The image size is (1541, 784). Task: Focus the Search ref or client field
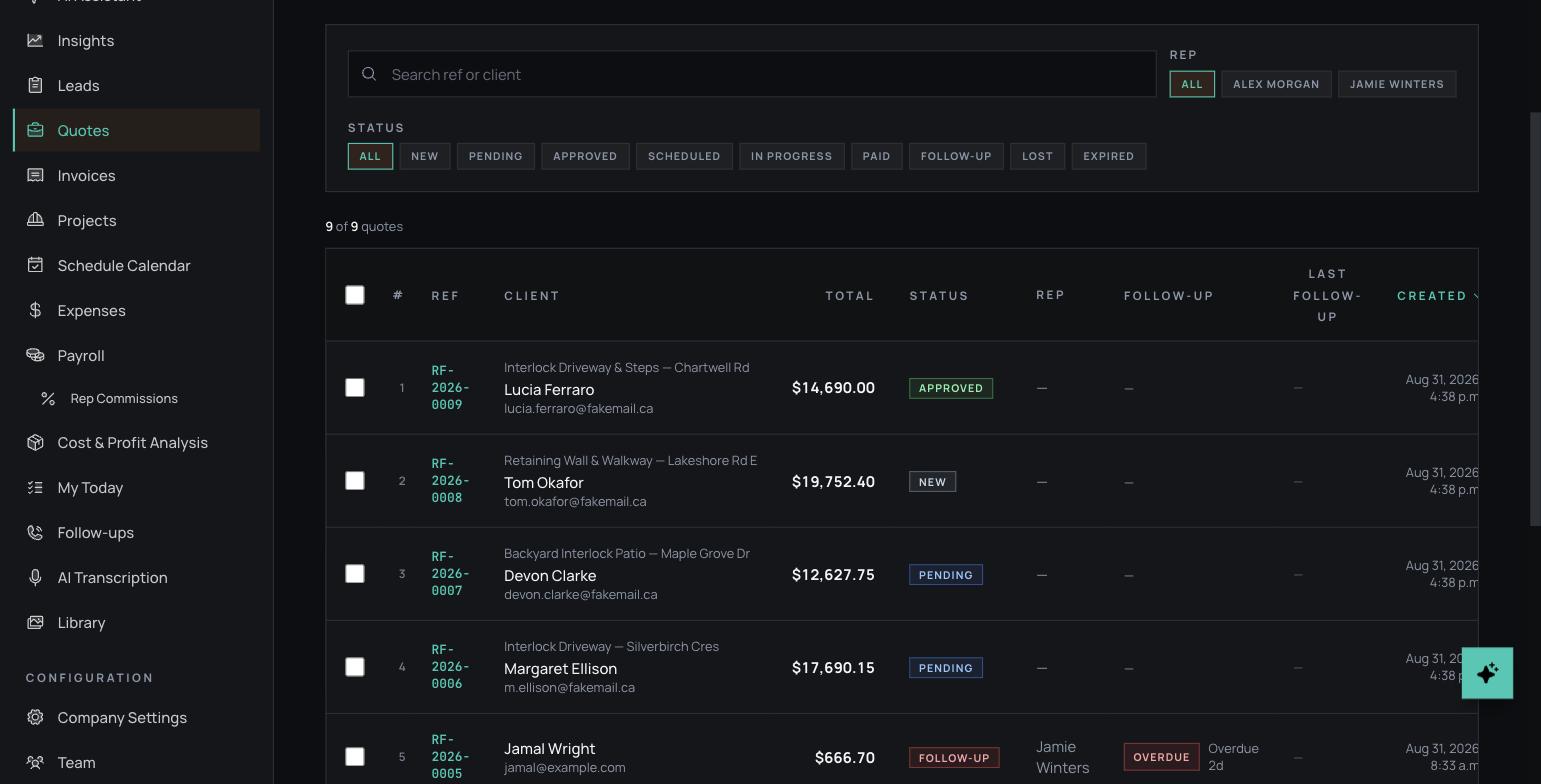tap(752, 74)
